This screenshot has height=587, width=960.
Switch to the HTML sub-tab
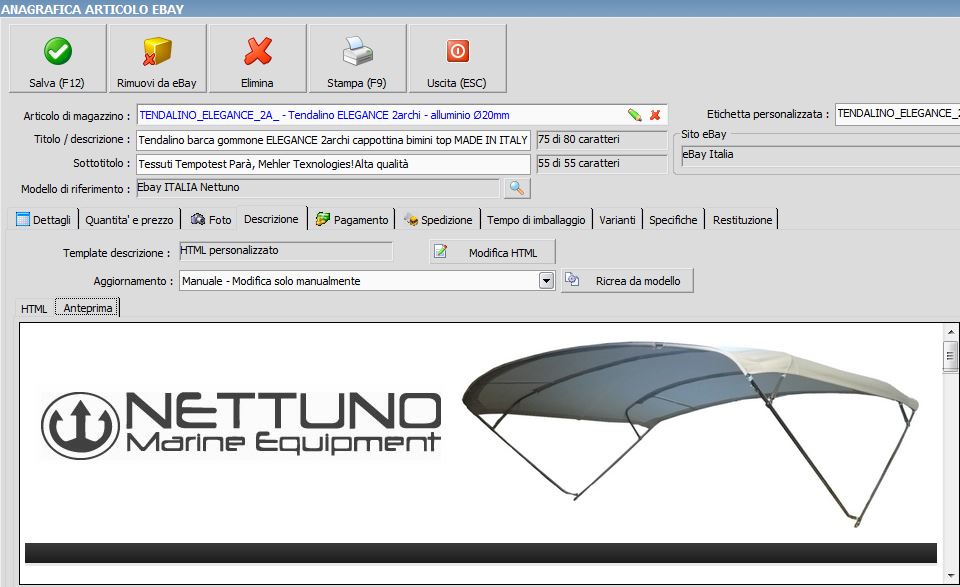34,308
